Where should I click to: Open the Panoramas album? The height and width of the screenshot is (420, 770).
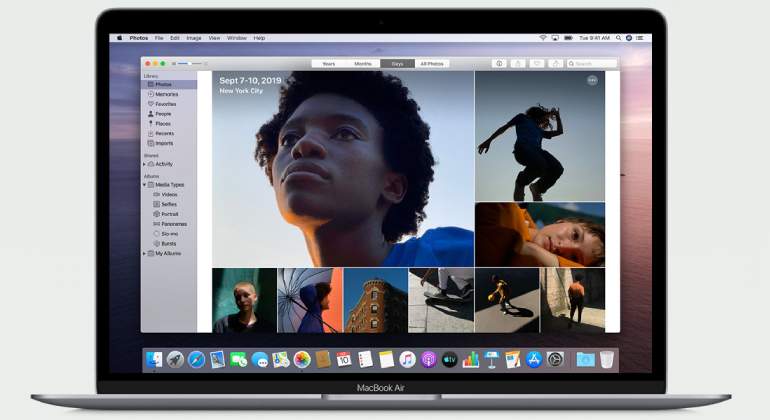pos(169,224)
